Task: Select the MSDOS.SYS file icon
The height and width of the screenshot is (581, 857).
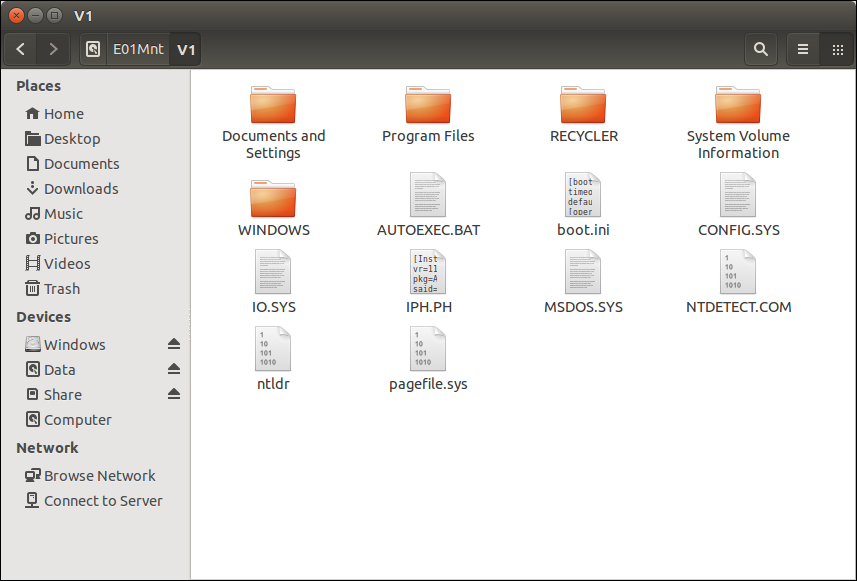Action: tap(583, 272)
